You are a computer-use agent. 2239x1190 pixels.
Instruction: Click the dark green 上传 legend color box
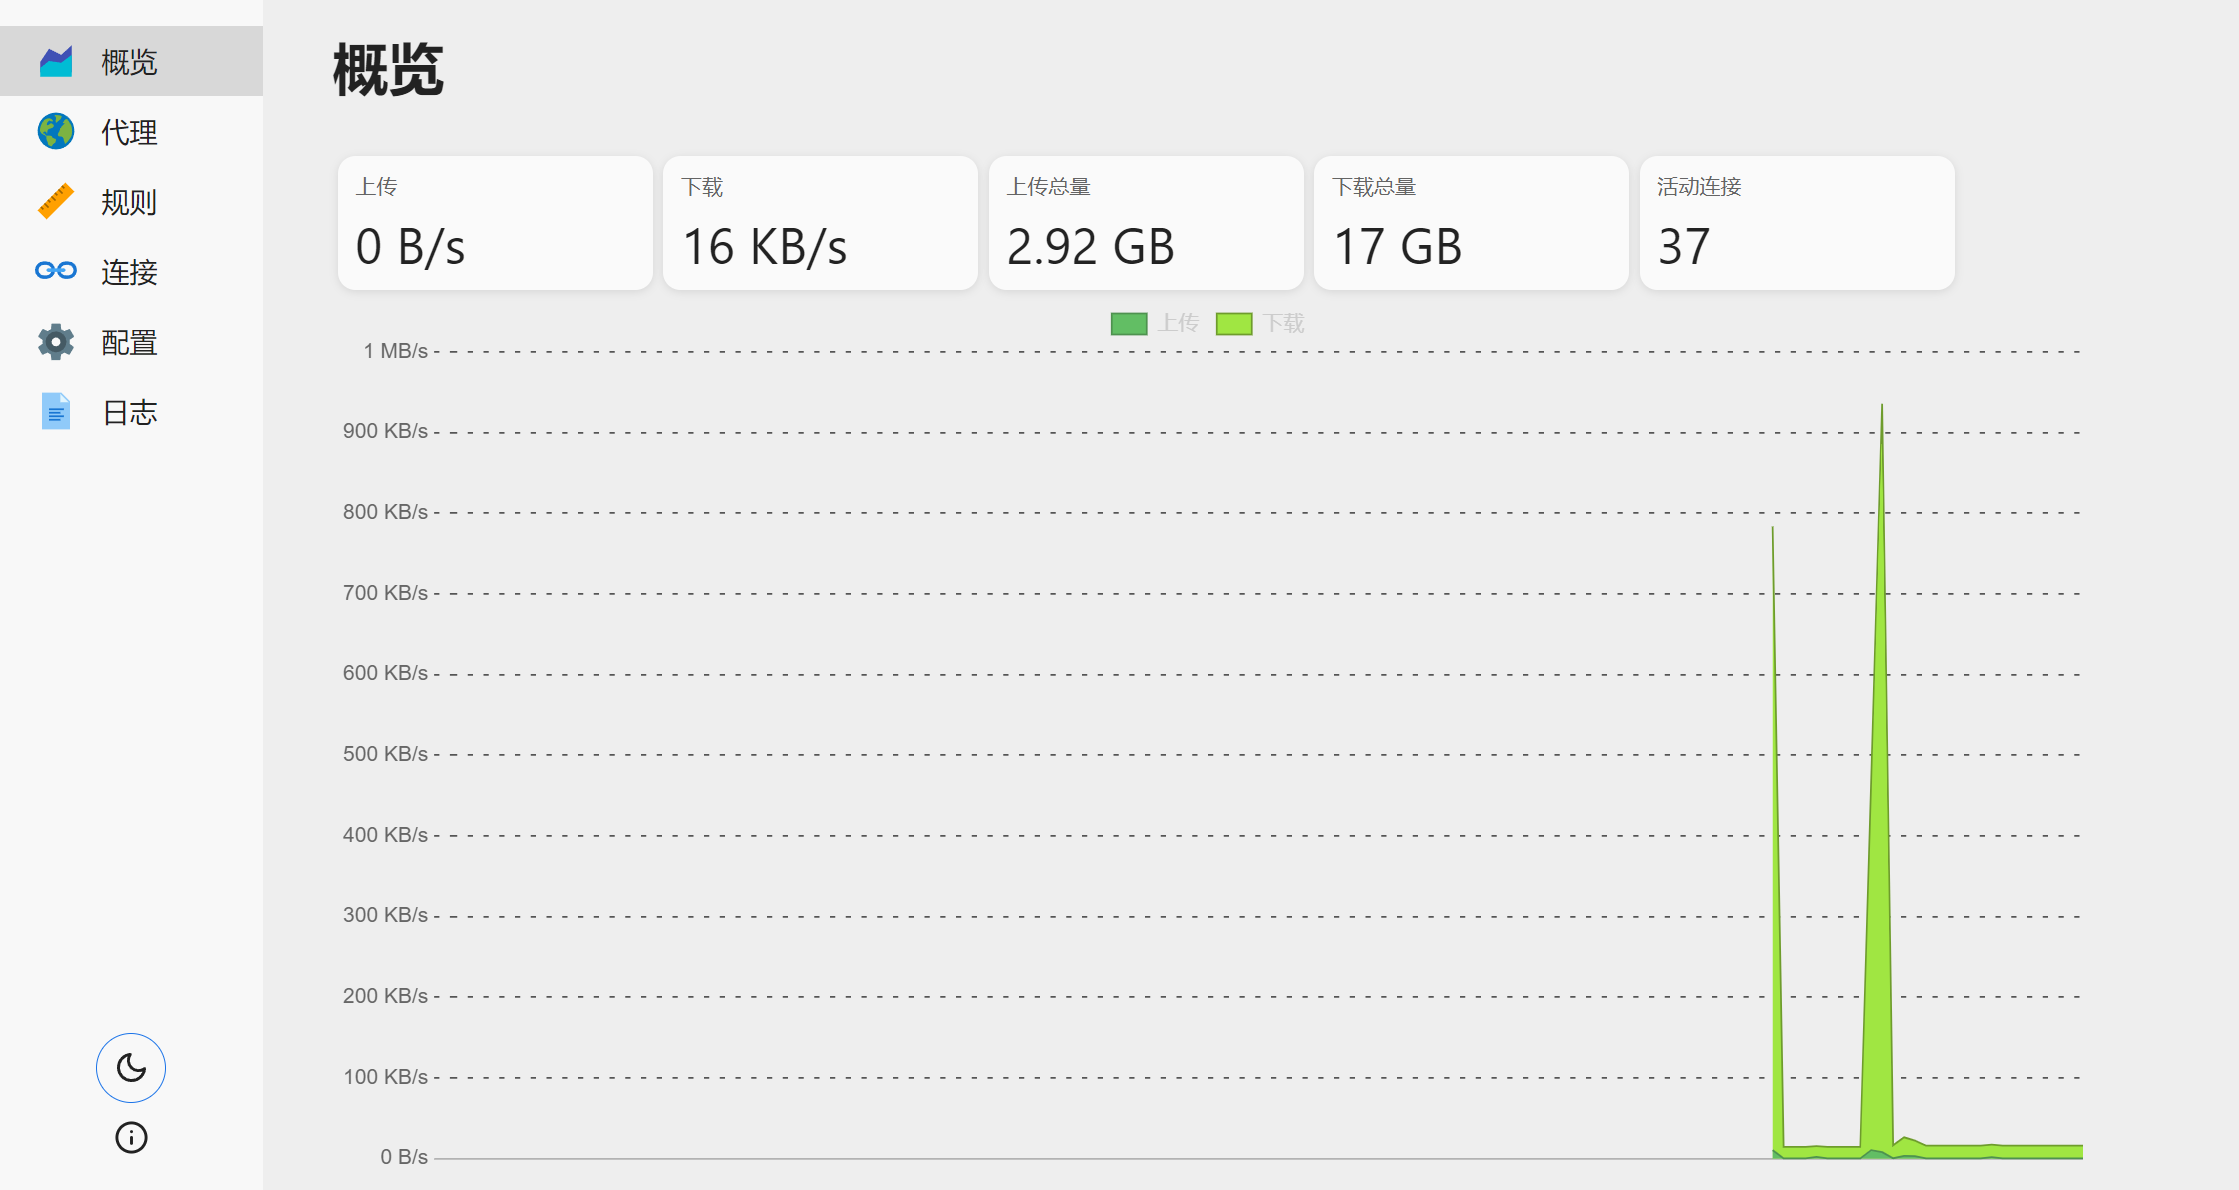(x=1129, y=324)
